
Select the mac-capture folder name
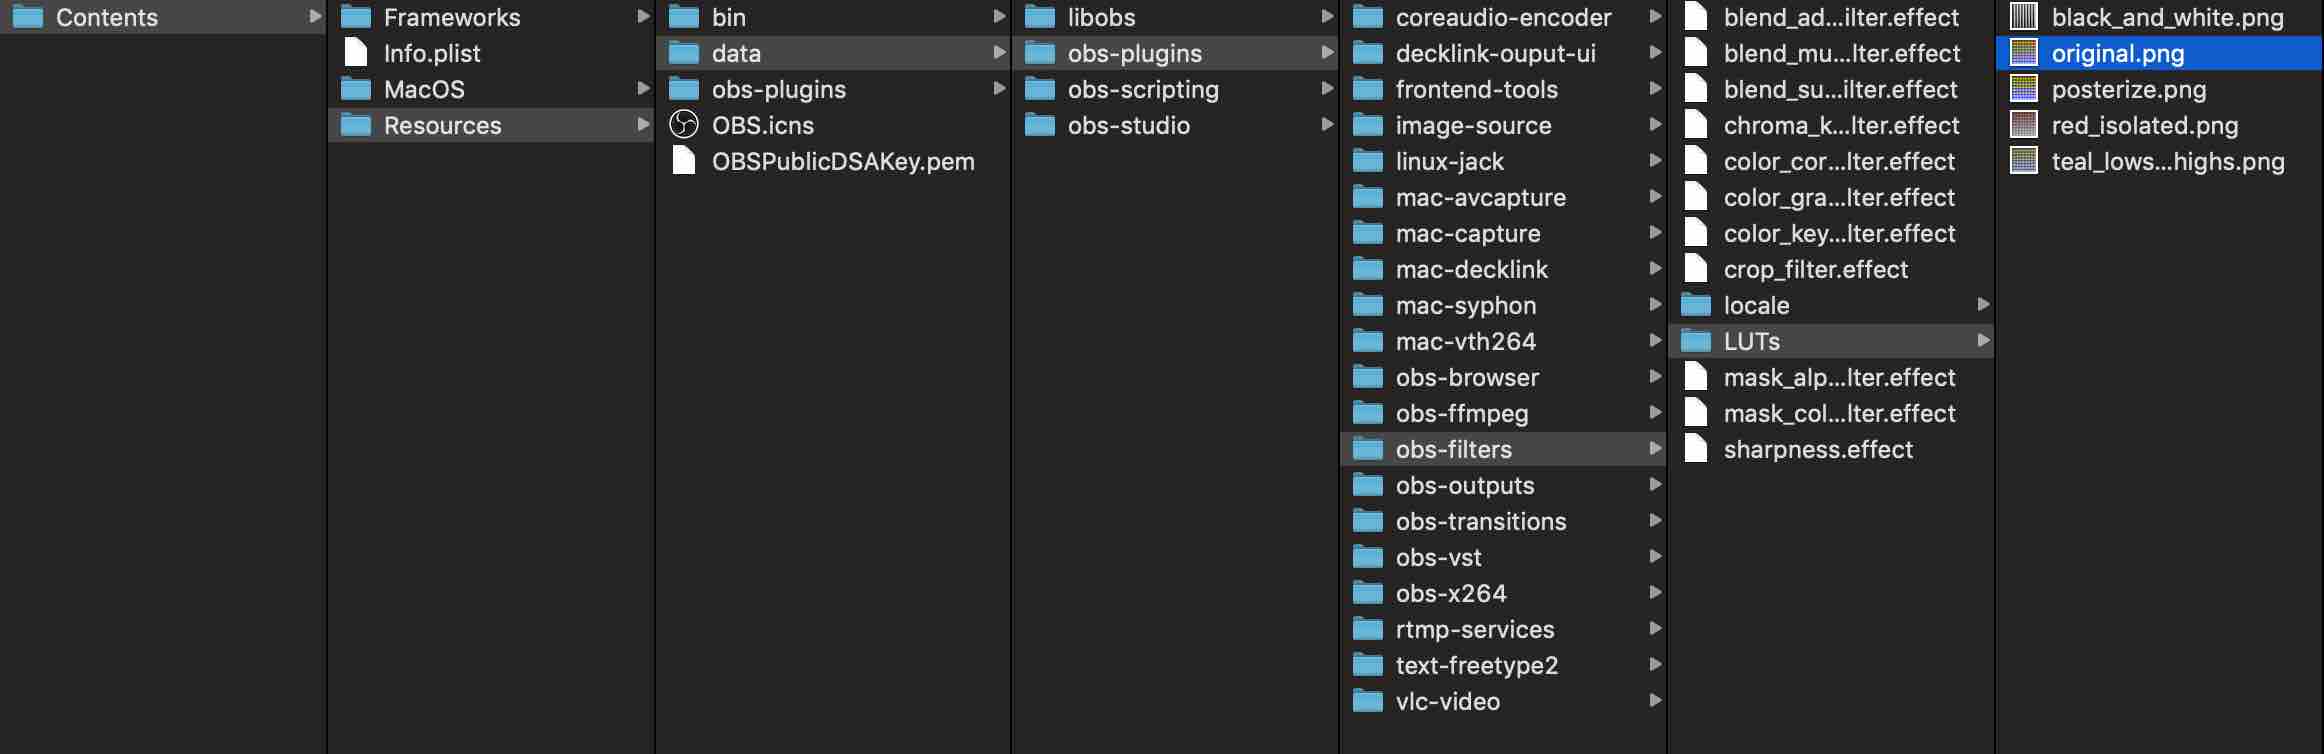pyautogui.click(x=1467, y=234)
